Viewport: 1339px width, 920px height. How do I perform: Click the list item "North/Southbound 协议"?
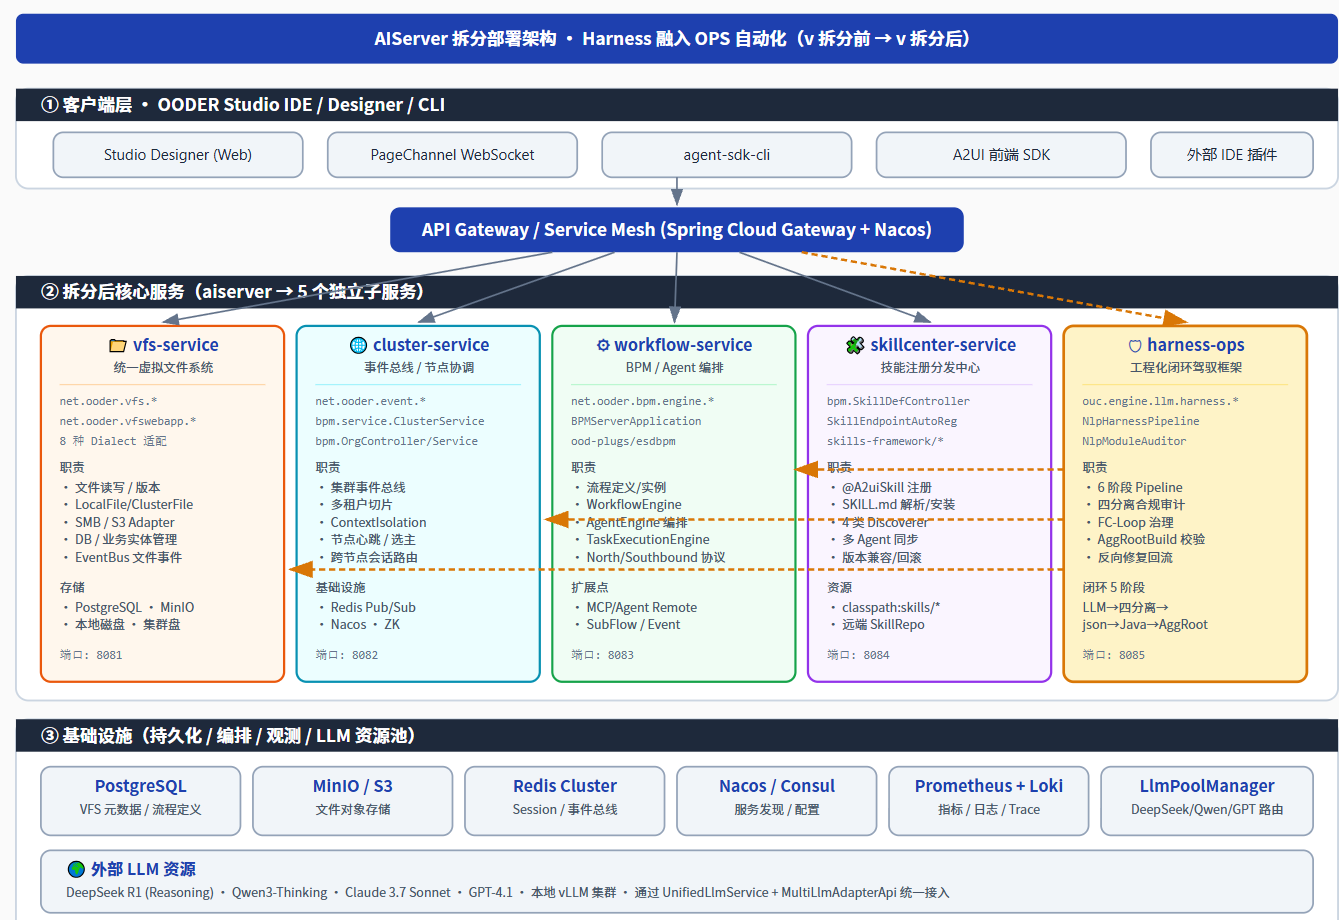click(656, 557)
